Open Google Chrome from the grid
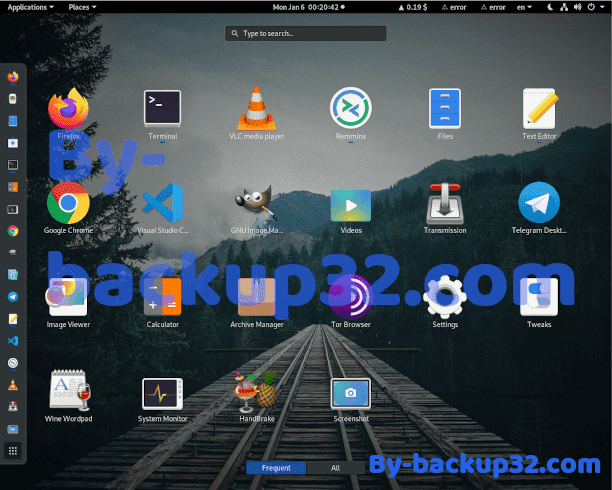The image size is (612, 490). coord(68,203)
